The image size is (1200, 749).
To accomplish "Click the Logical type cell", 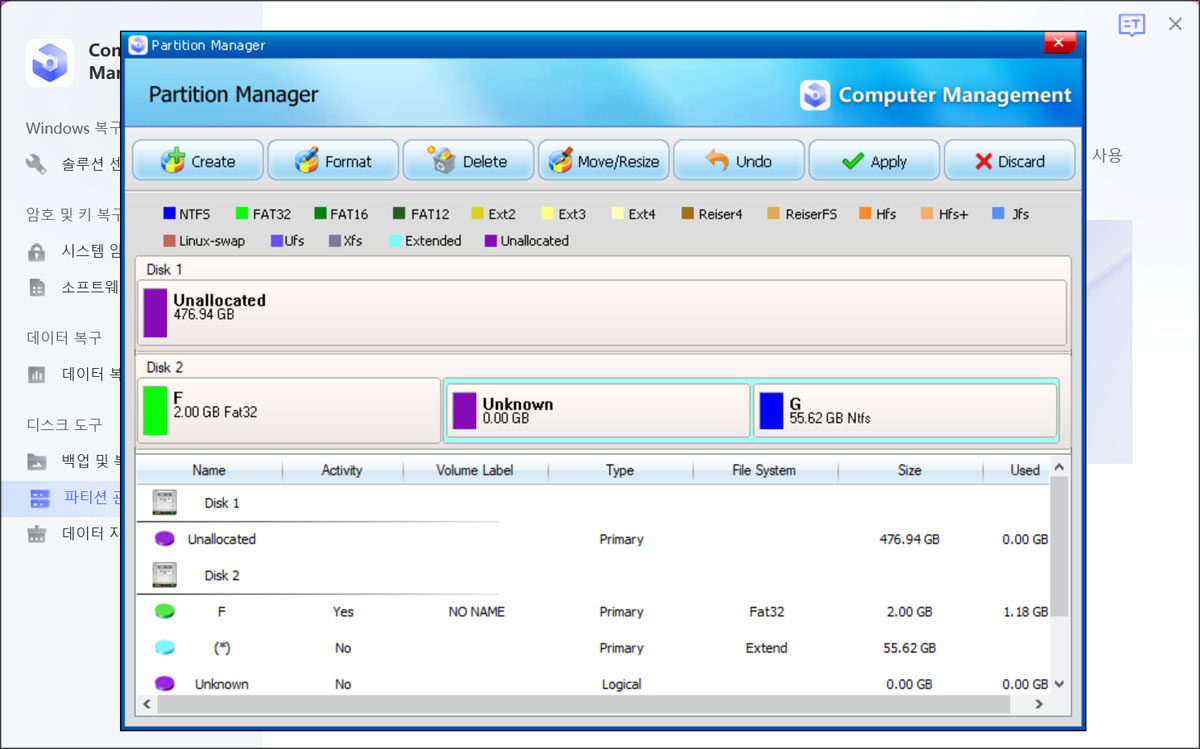I will (x=621, y=684).
